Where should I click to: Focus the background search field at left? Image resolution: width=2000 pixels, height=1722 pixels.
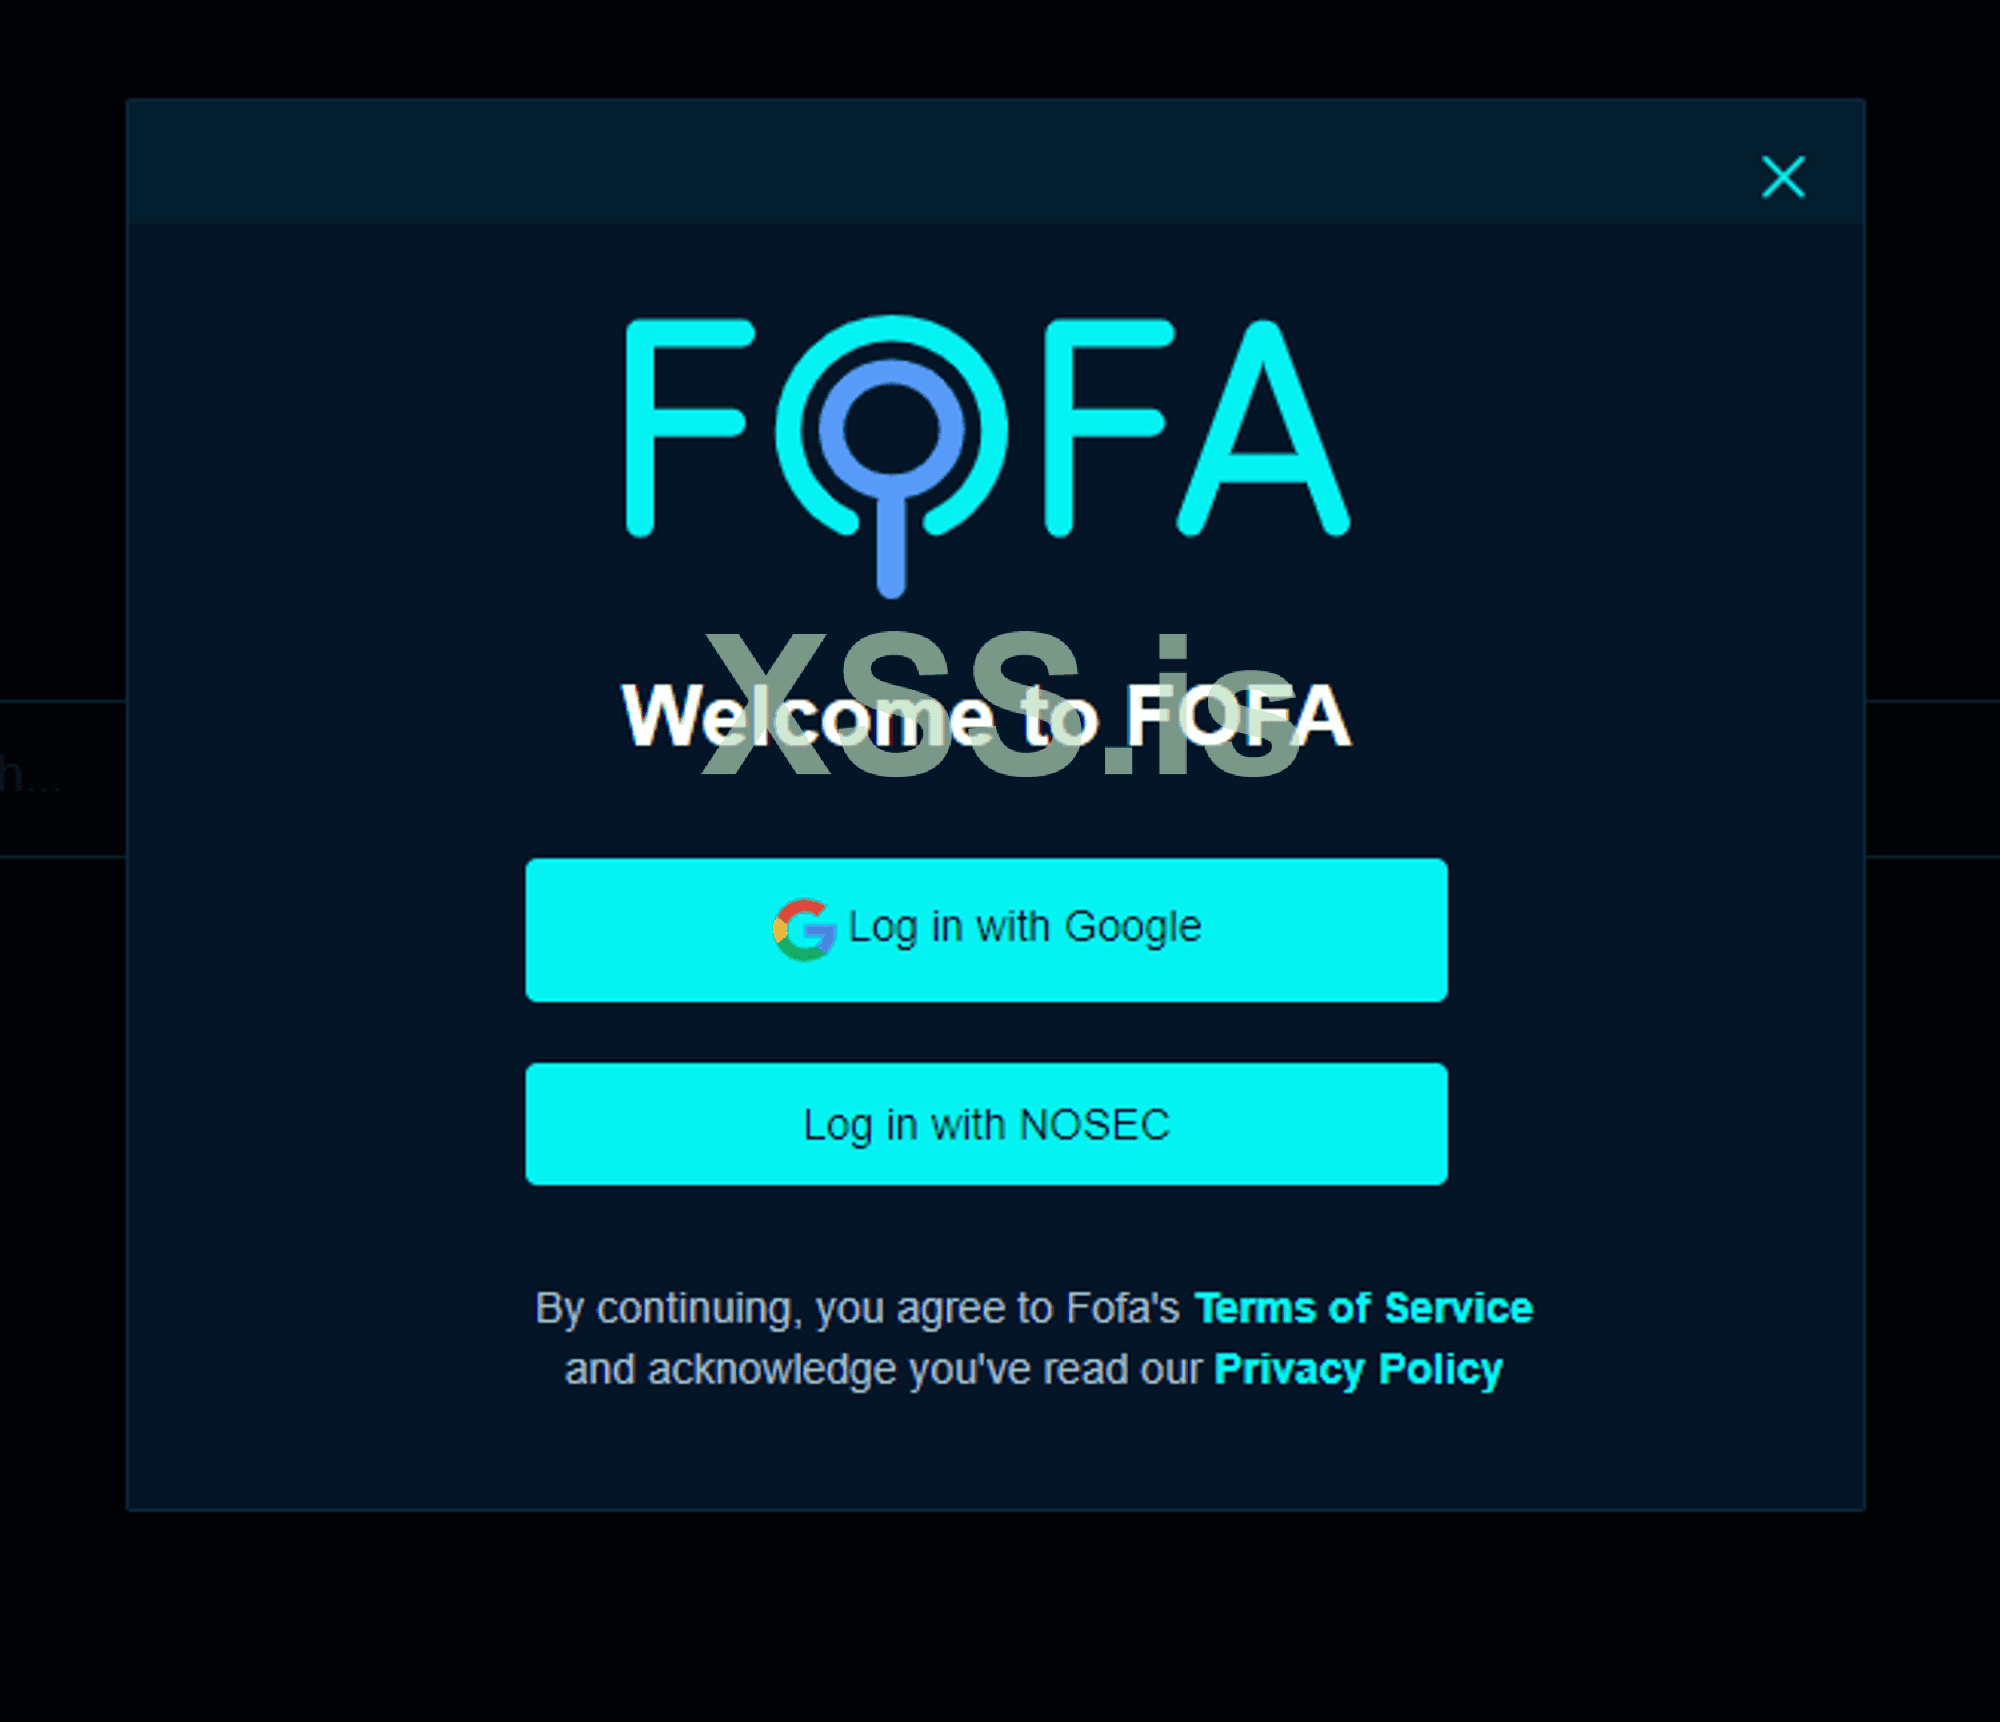(x=62, y=778)
